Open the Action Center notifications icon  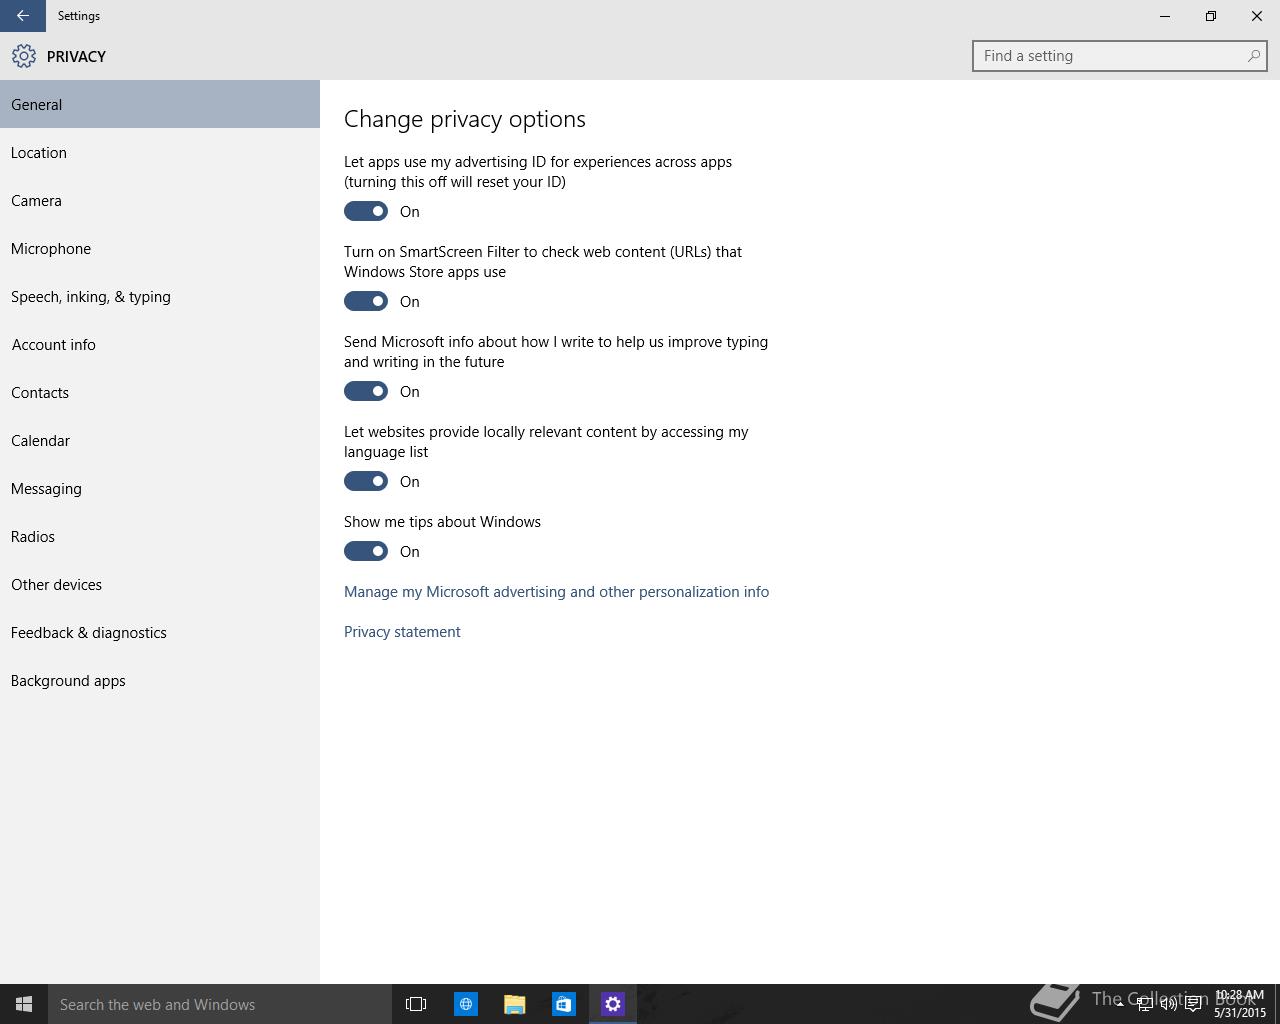point(1193,1004)
